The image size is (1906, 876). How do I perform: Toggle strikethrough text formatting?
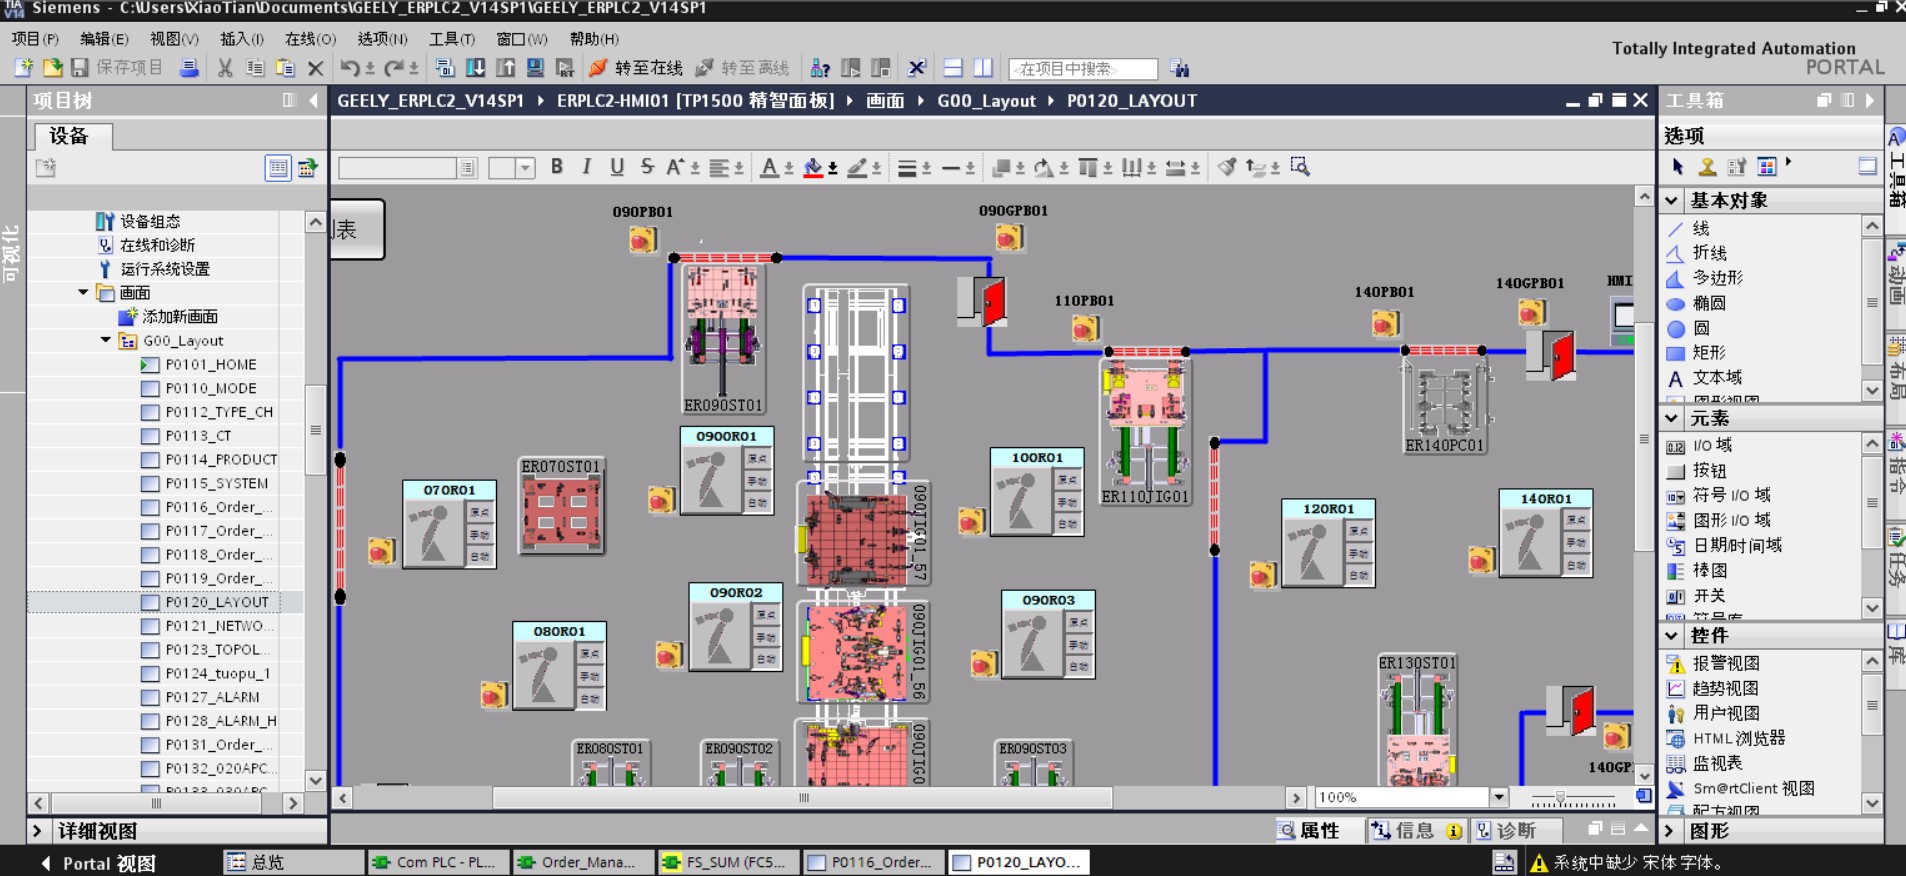(647, 167)
